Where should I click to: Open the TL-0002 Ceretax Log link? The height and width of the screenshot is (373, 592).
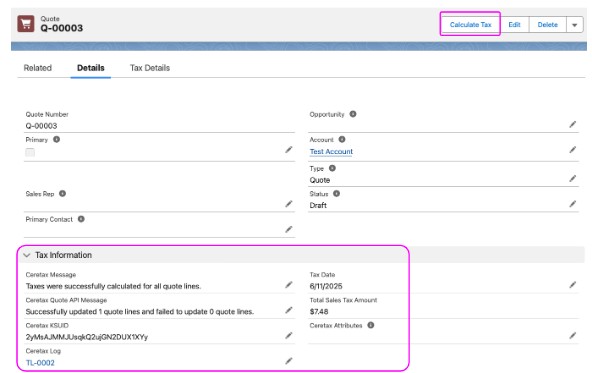click(40, 363)
